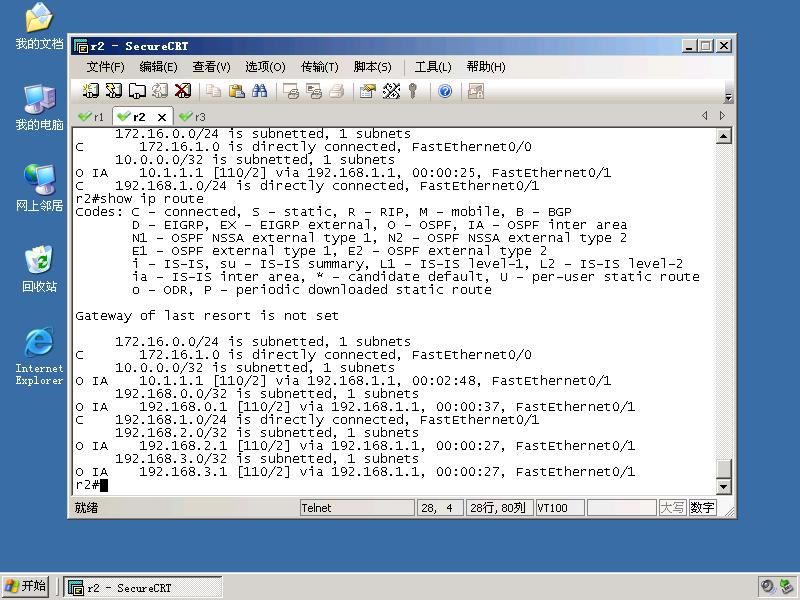The image size is (800, 600).
Task: Click the Public Key key icon
Action: click(413, 91)
